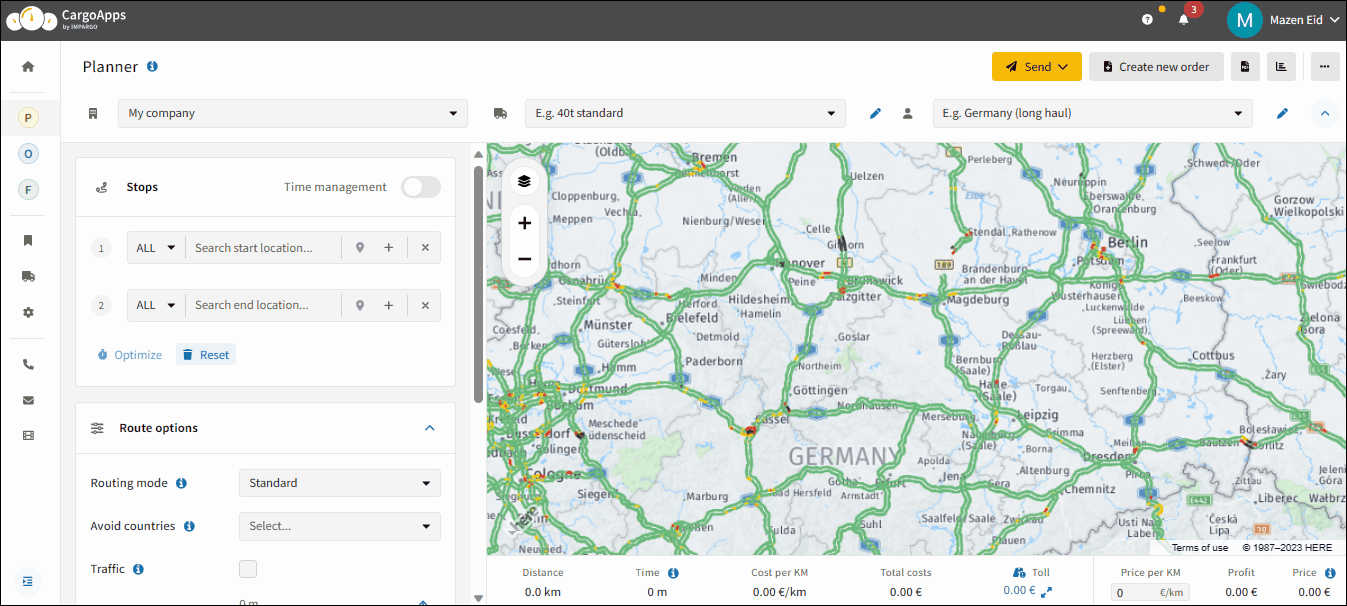Open the bar chart statistics button
1347x606 pixels.
click(x=1281, y=67)
